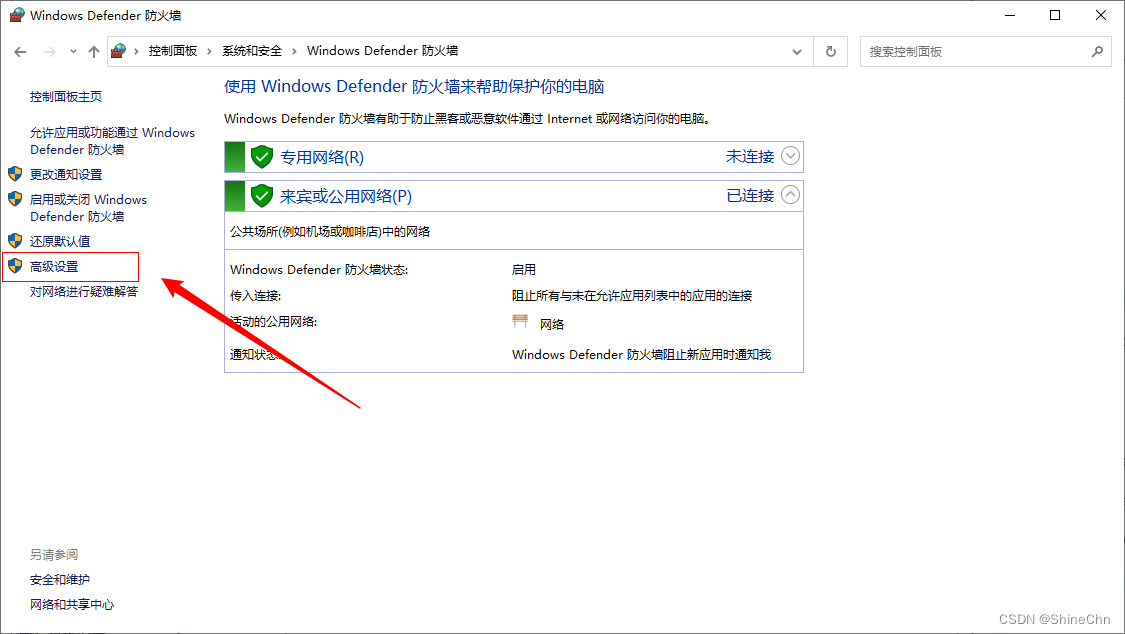This screenshot has width=1125, height=634.
Task: Click the Back navigation arrow
Action: (x=20, y=52)
